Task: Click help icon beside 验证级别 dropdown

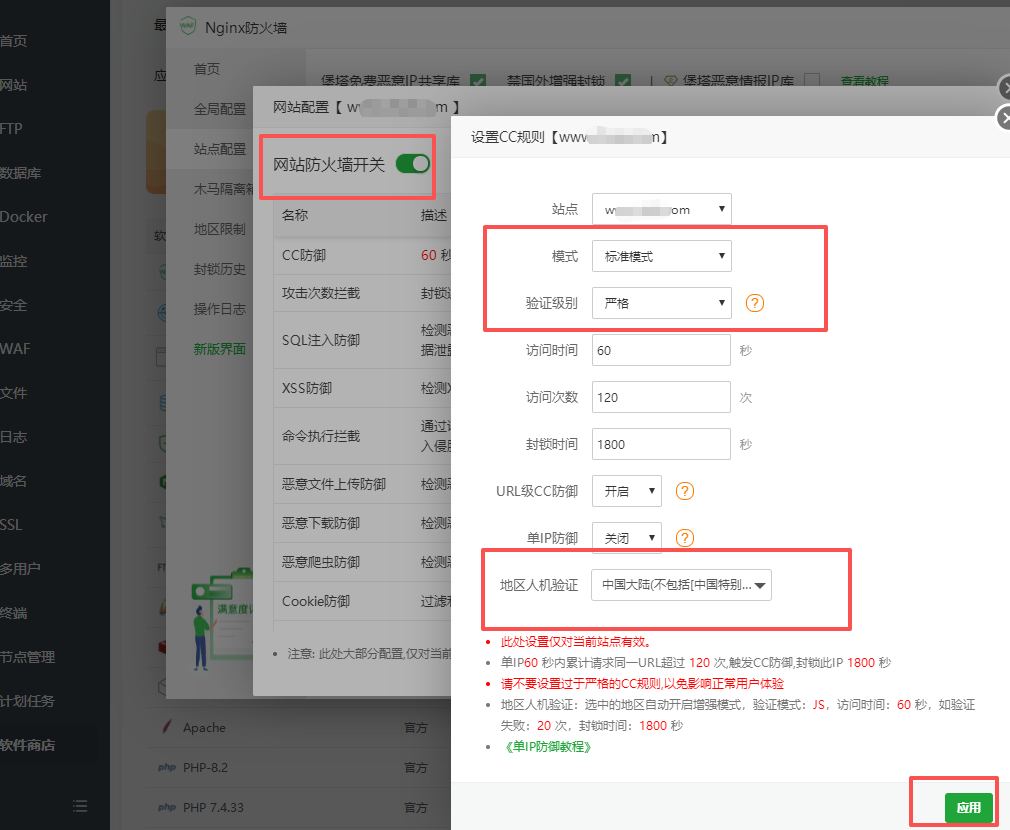Action: [755, 303]
